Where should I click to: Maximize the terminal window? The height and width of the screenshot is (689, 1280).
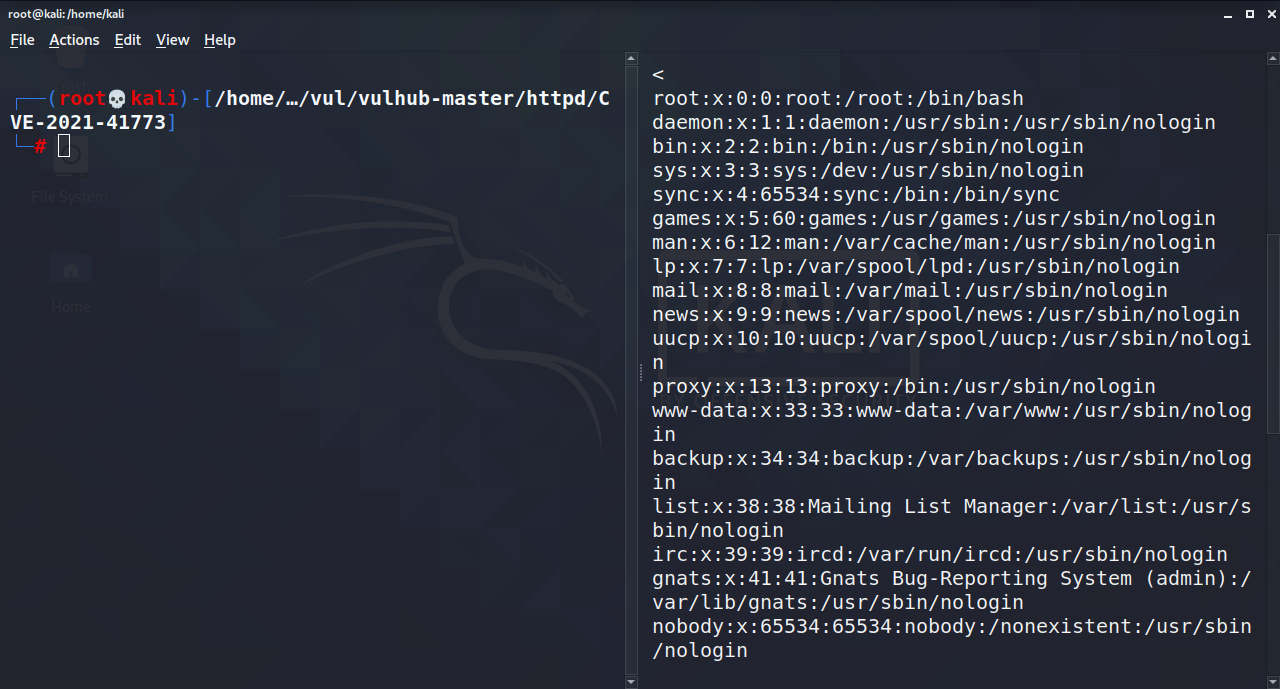(1249, 14)
